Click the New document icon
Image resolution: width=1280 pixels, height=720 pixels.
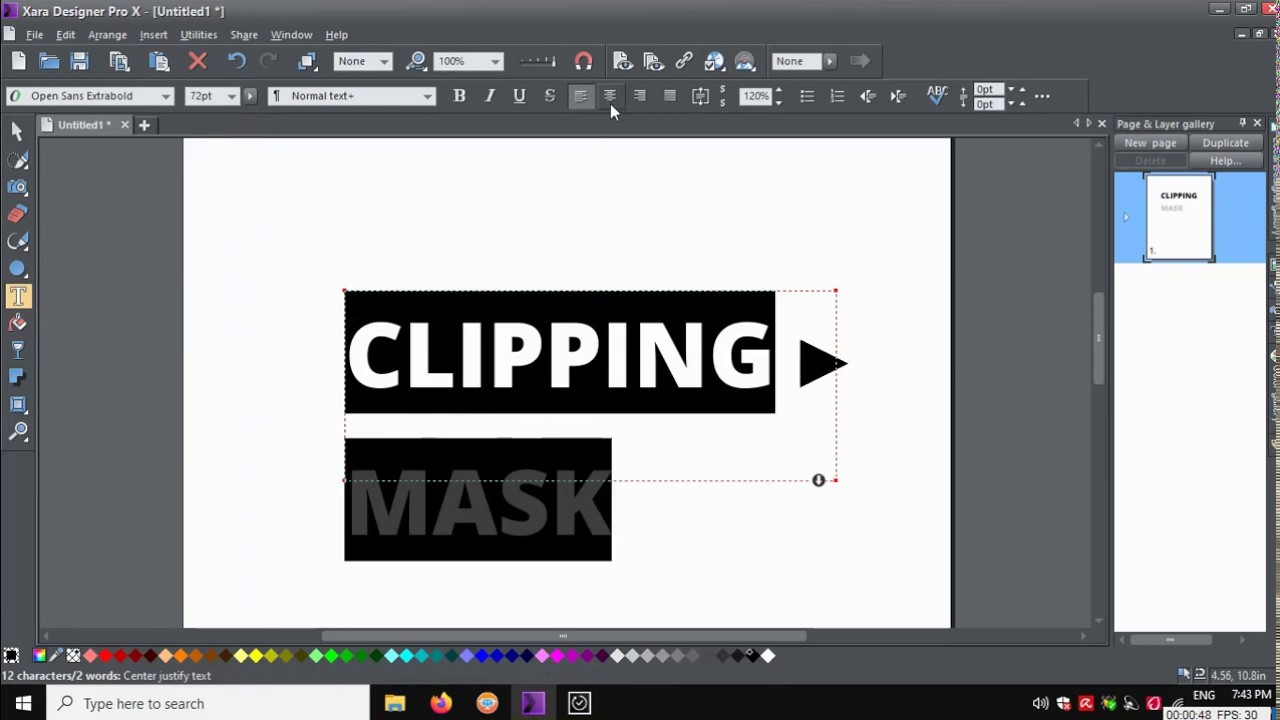[18, 61]
